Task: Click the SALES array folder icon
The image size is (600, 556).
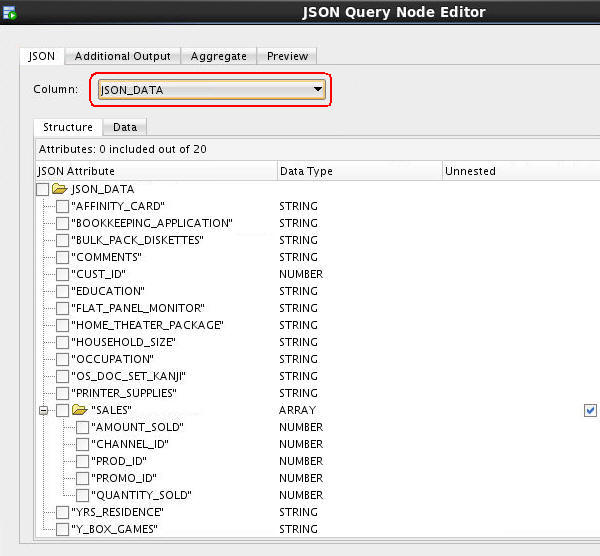Action: coord(79,410)
